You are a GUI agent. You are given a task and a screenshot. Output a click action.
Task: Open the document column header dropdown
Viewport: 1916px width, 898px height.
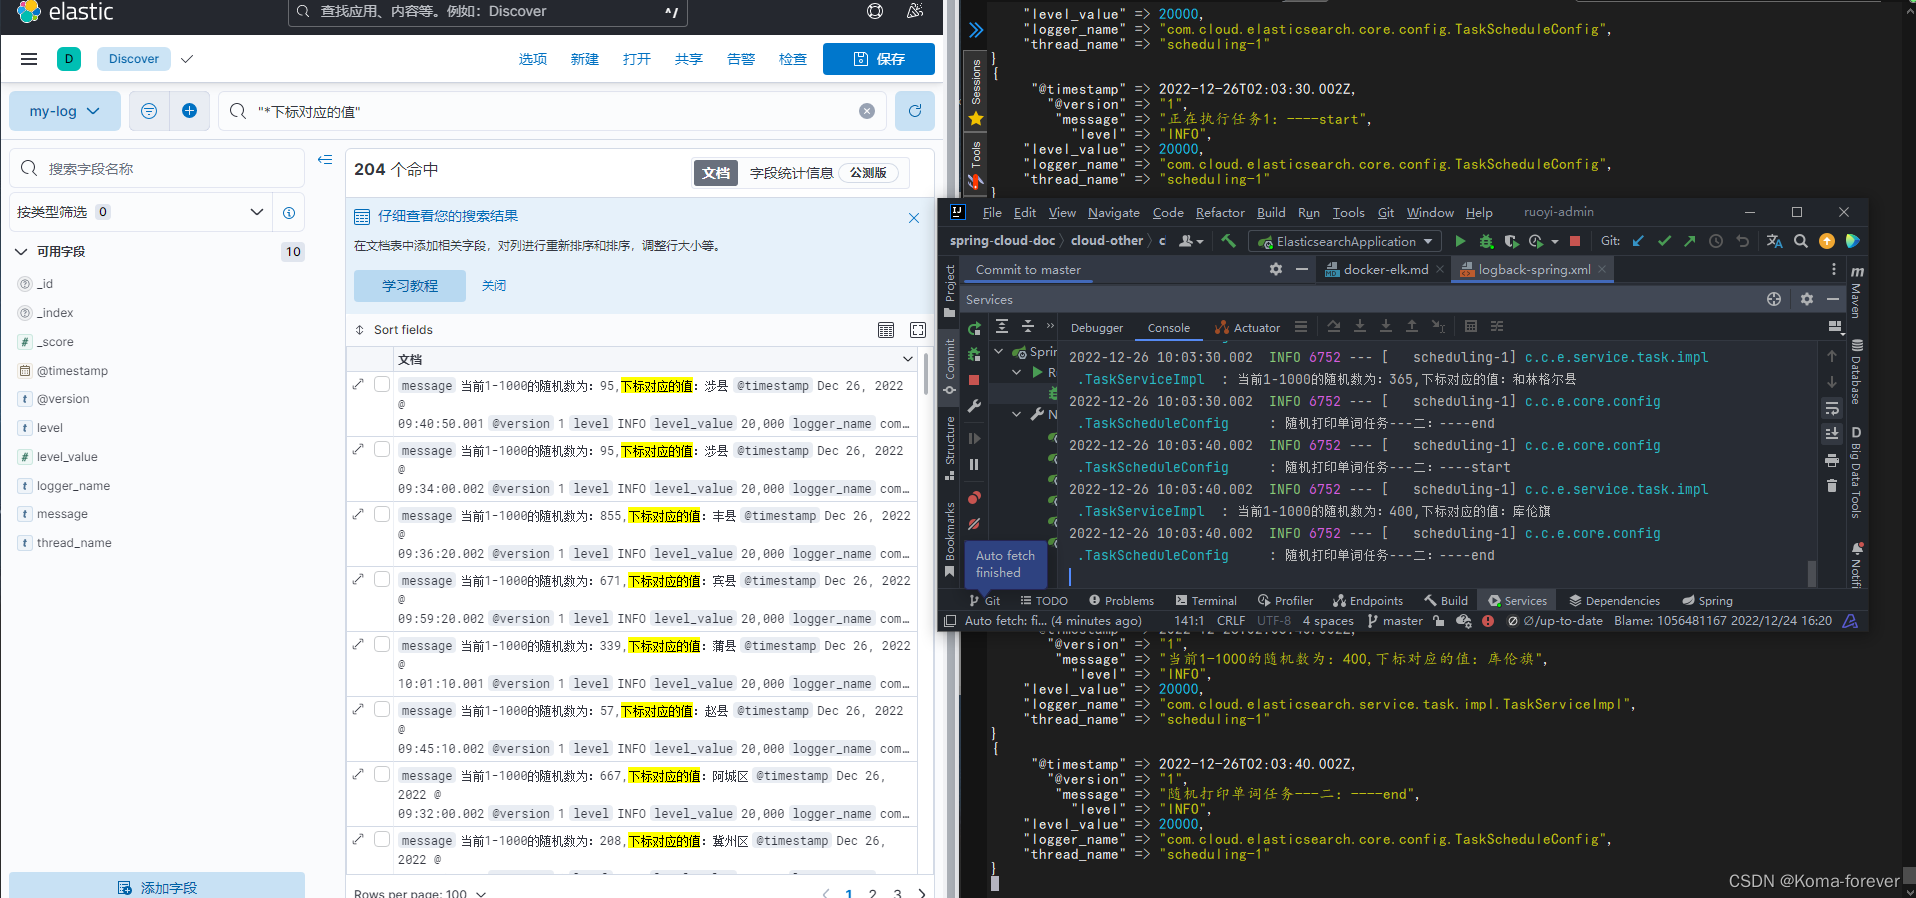point(908,359)
